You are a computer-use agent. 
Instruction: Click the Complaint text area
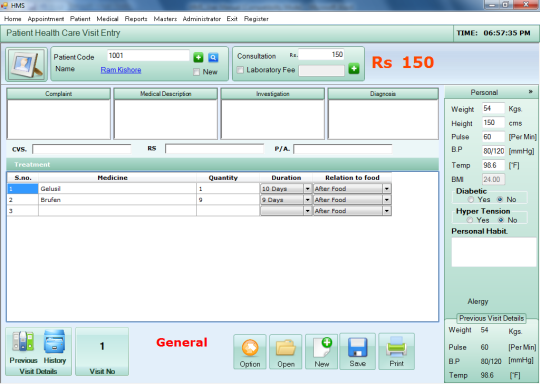tap(59, 119)
